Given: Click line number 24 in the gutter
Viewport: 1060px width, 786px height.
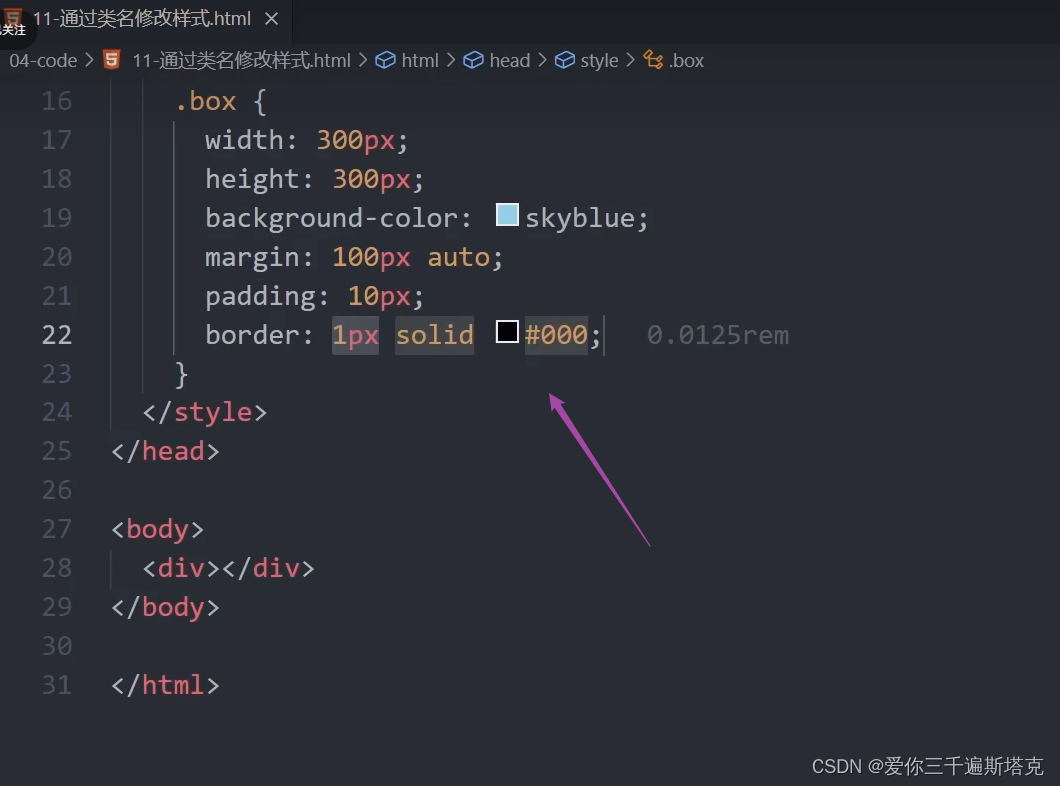Looking at the screenshot, I should 57,412.
